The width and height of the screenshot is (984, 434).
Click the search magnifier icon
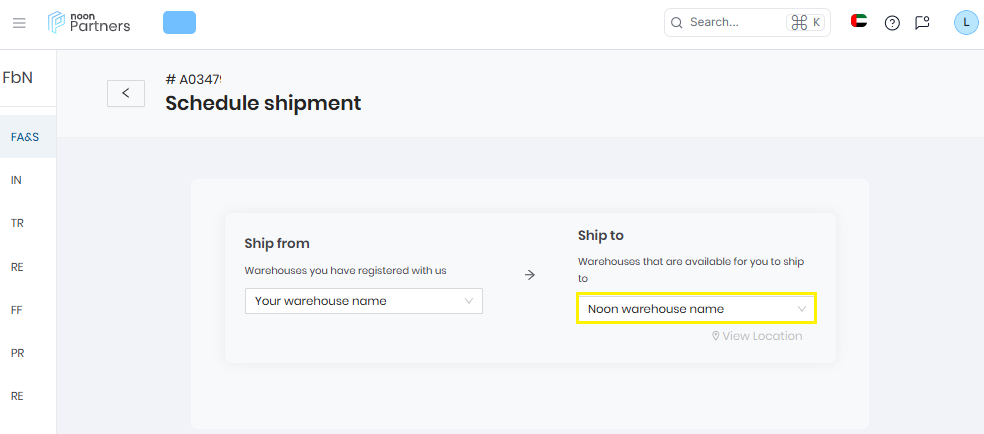click(676, 23)
